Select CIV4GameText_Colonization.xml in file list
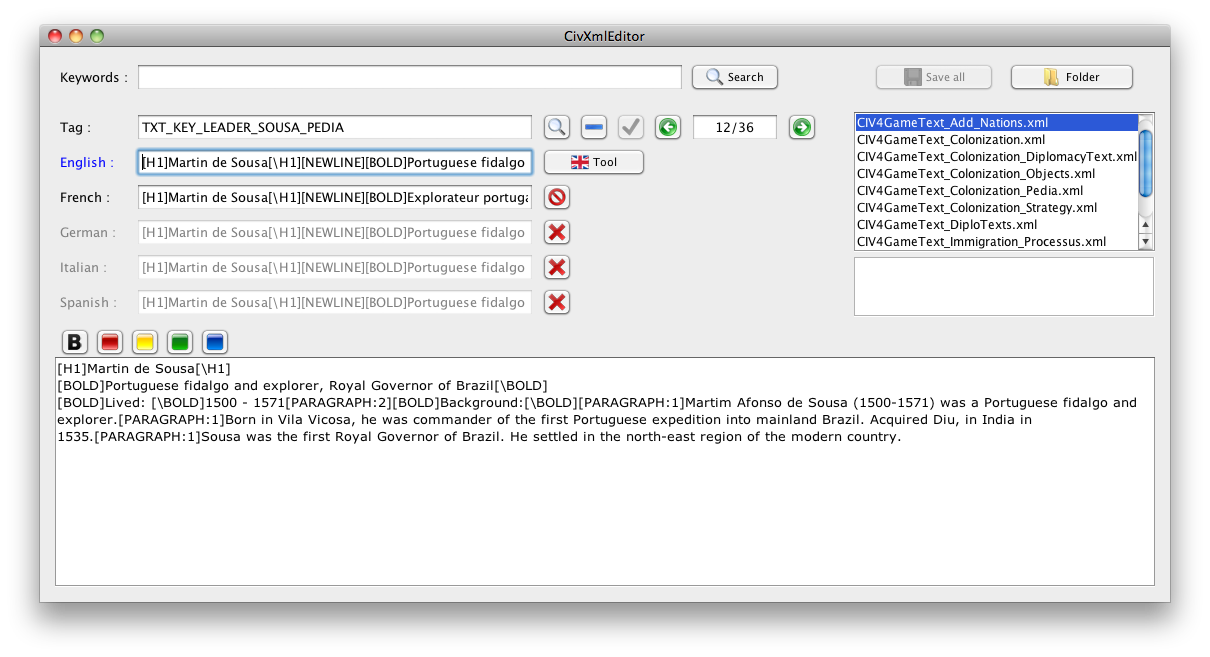The image size is (1210, 657). (x=996, y=139)
